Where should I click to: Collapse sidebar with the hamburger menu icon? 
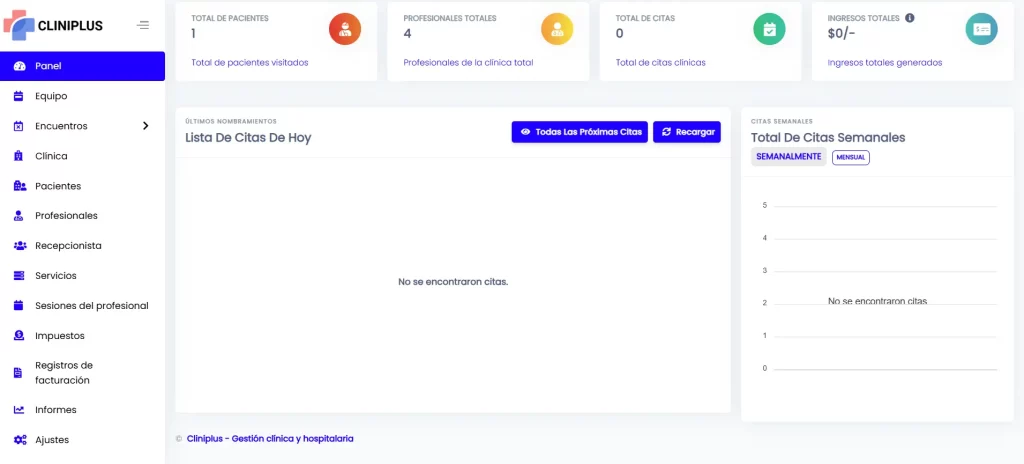143,25
